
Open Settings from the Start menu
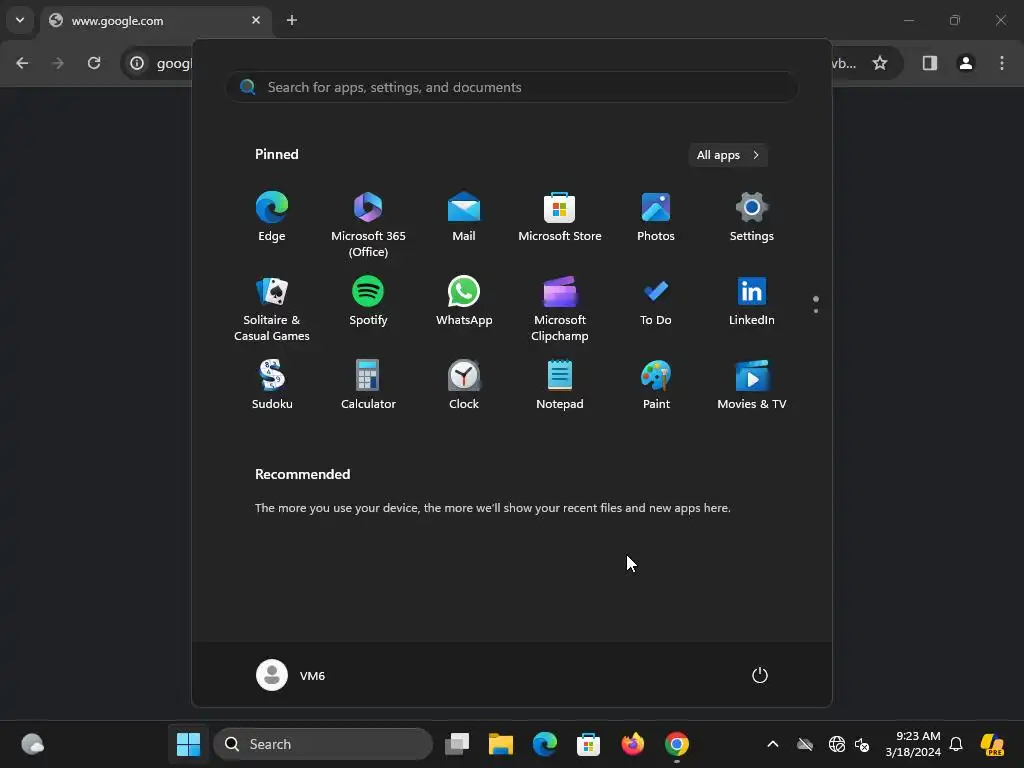coord(752,217)
